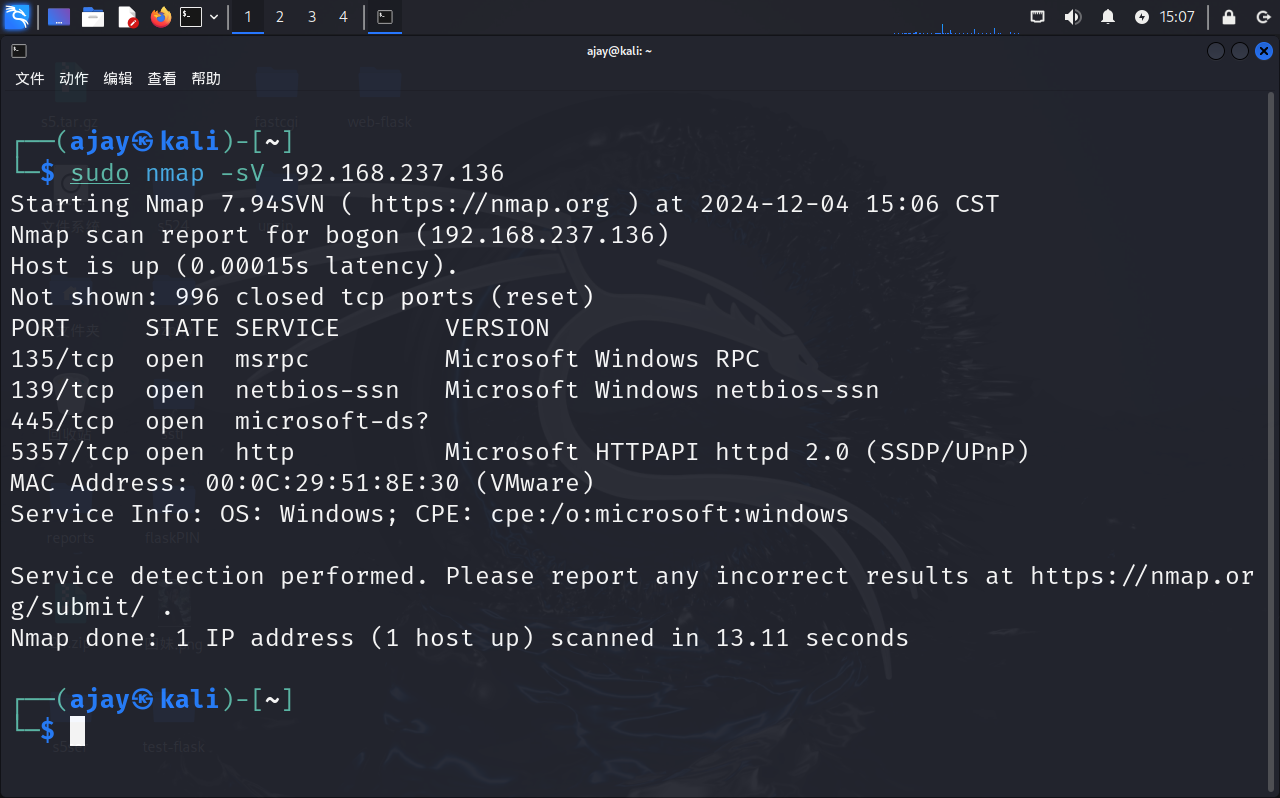Viewport: 1280px width, 798px height.
Task: Switch to workspace 2
Action: (279, 17)
